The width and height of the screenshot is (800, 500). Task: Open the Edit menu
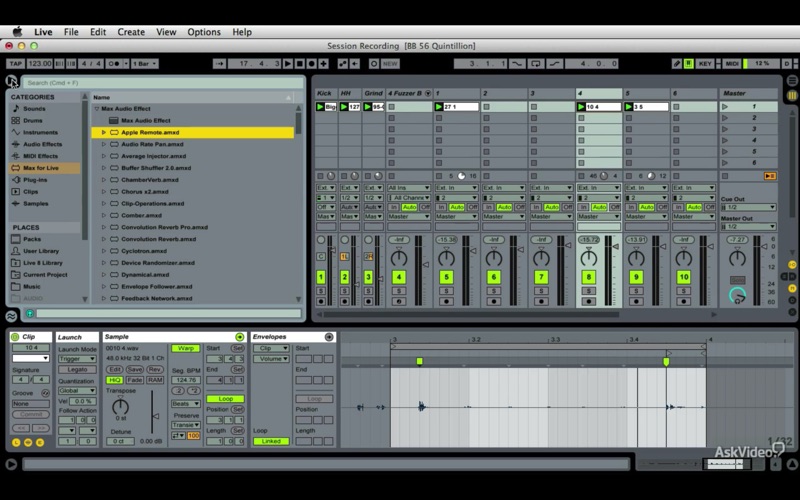click(x=98, y=32)
